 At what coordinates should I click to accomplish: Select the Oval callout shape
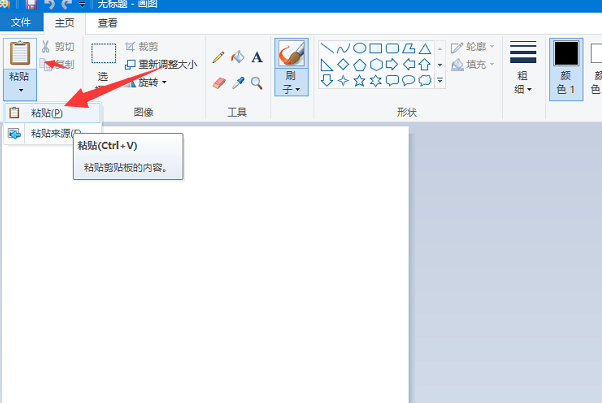coord(408,81)
